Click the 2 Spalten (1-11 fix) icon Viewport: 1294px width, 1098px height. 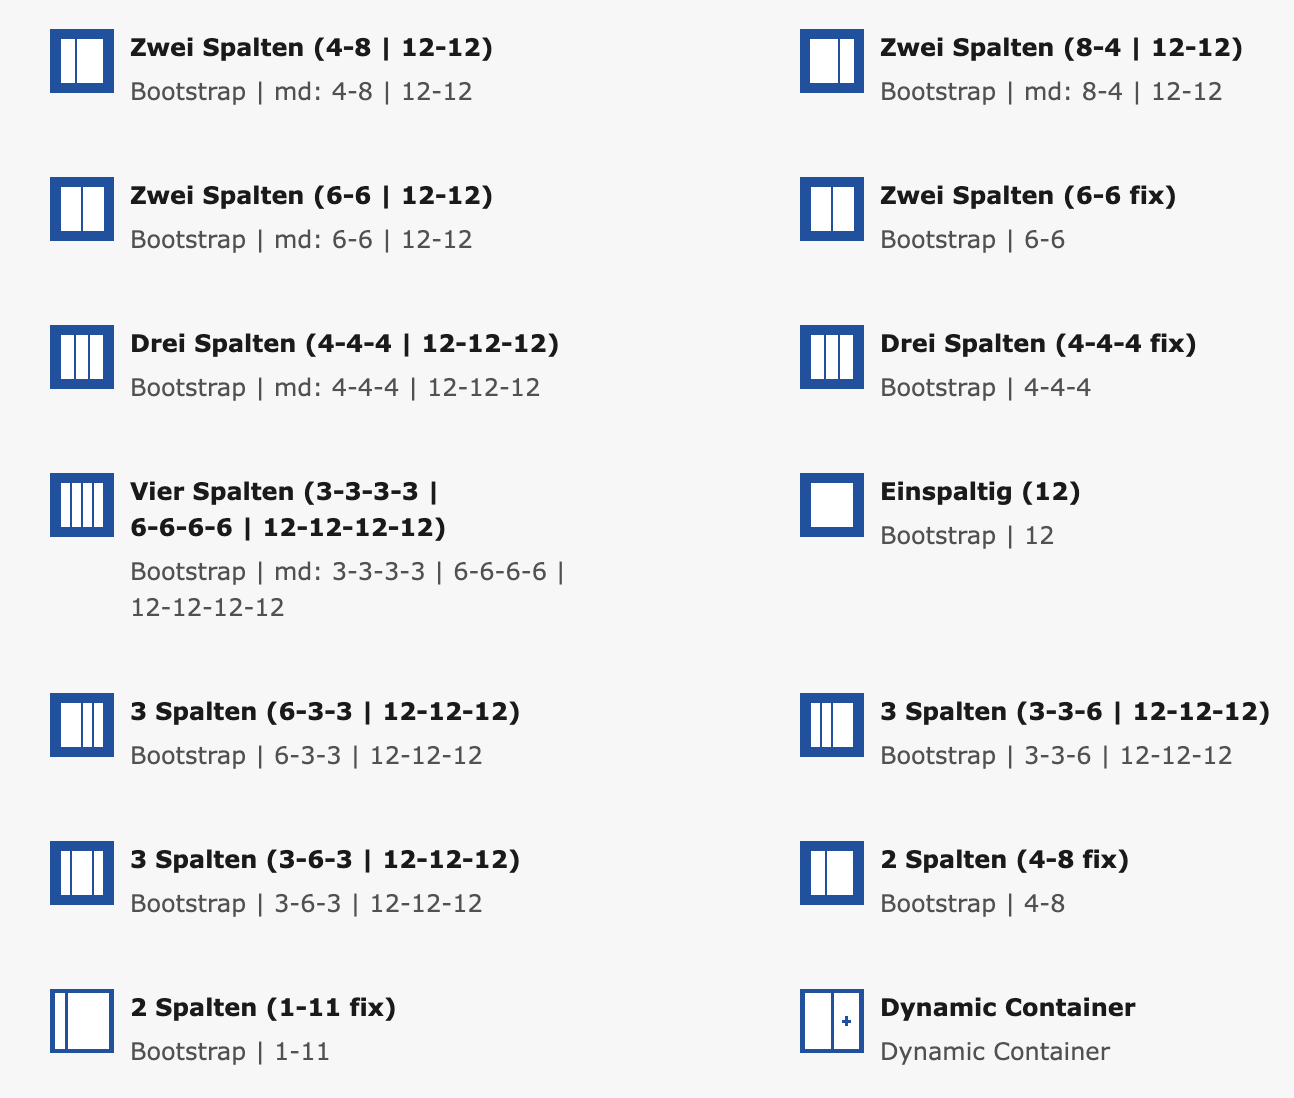pos(82,1021)
